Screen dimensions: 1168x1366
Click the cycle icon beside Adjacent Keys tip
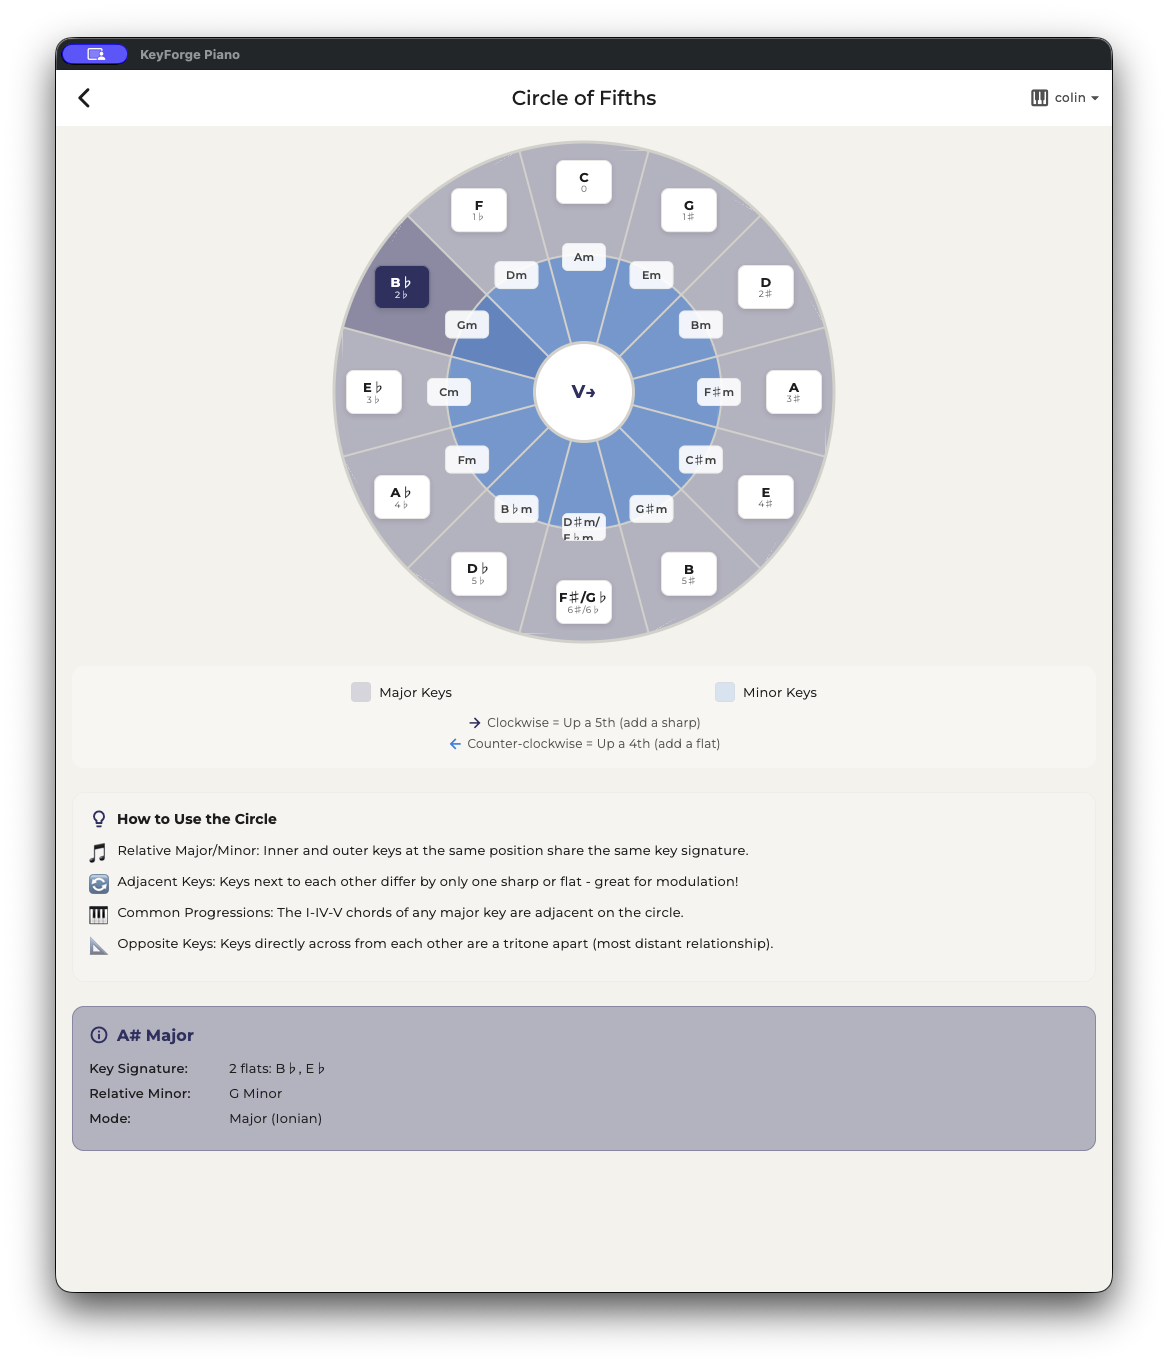click(x=98, y=882)
